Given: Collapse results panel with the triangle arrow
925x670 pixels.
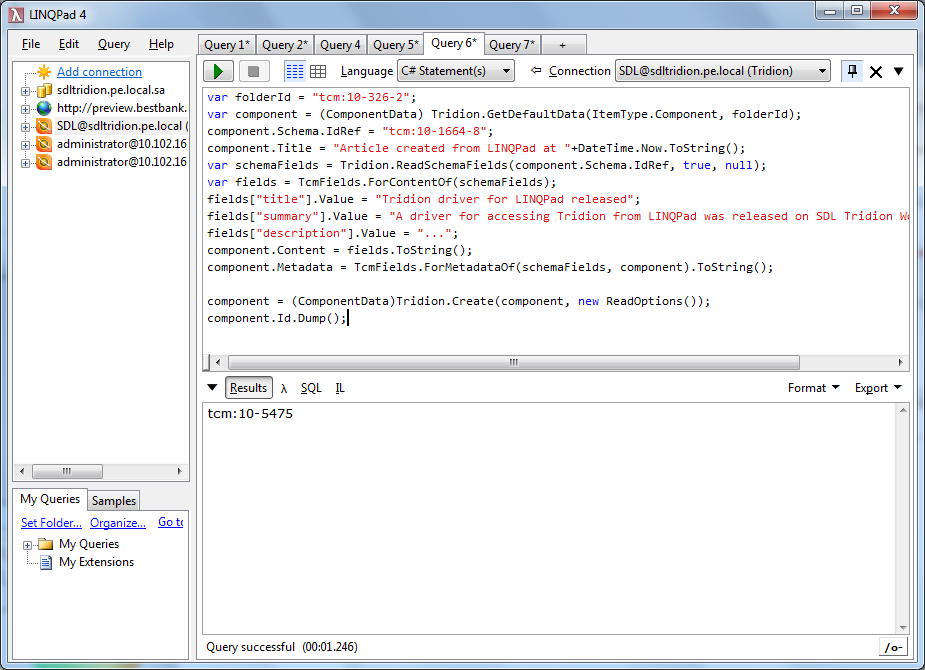Looking at the screenshot, I should [x=212, y=388].
